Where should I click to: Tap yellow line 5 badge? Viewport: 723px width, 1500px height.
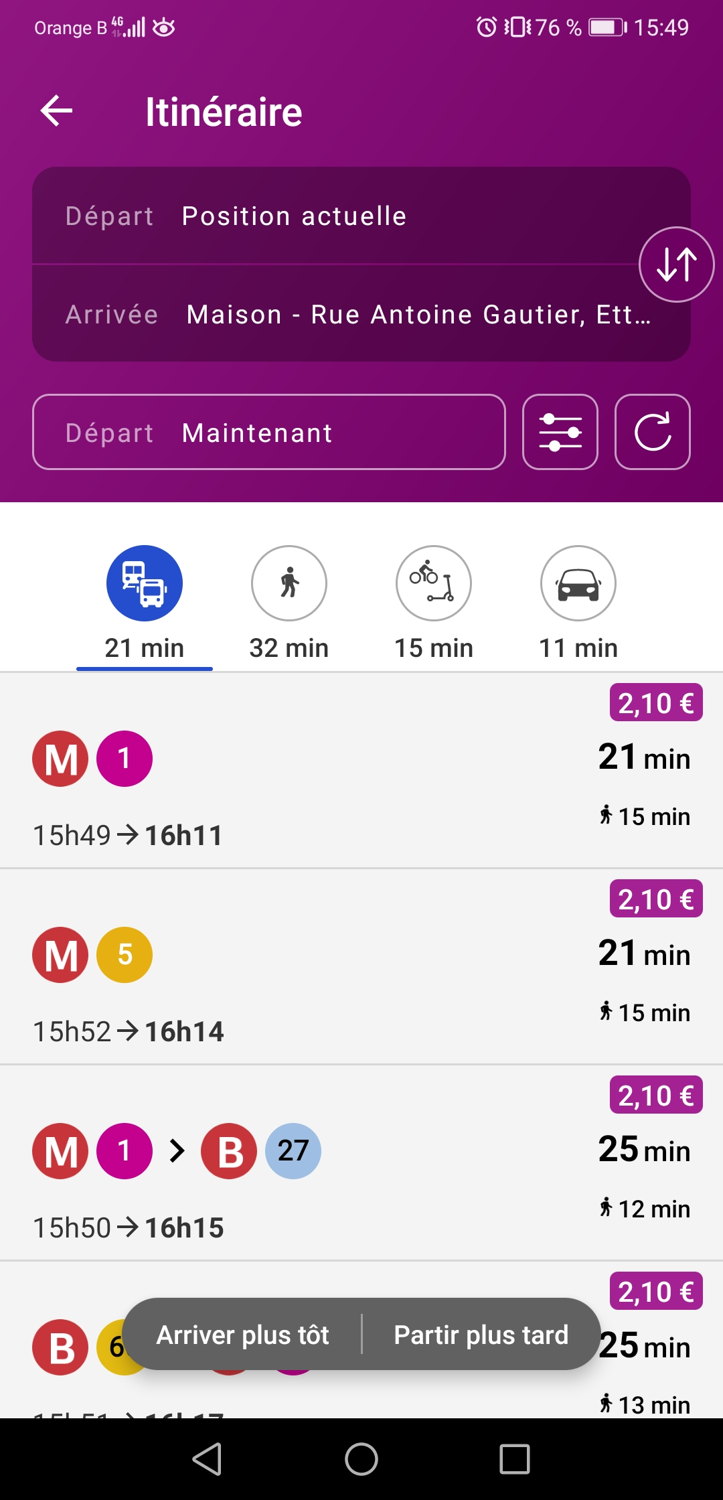[125, 955]
